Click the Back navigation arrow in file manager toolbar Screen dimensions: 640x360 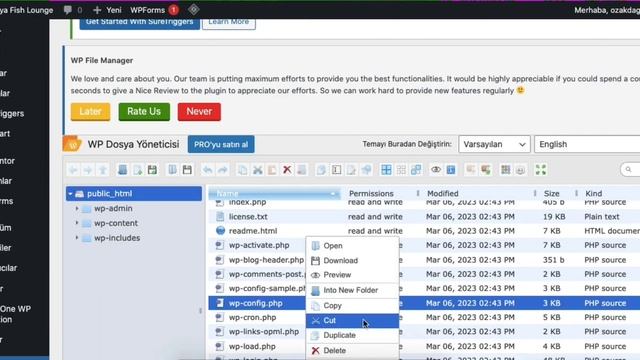(73, 170)
